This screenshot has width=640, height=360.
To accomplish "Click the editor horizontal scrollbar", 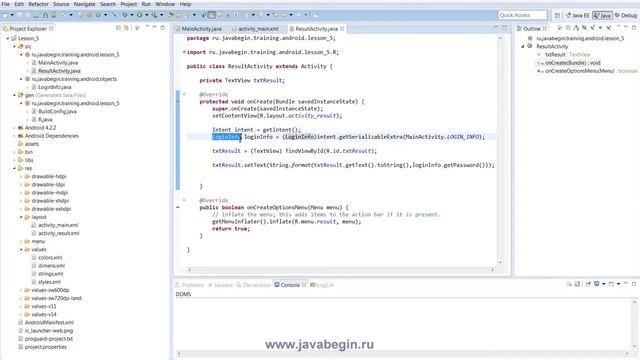I will [341, 270].
